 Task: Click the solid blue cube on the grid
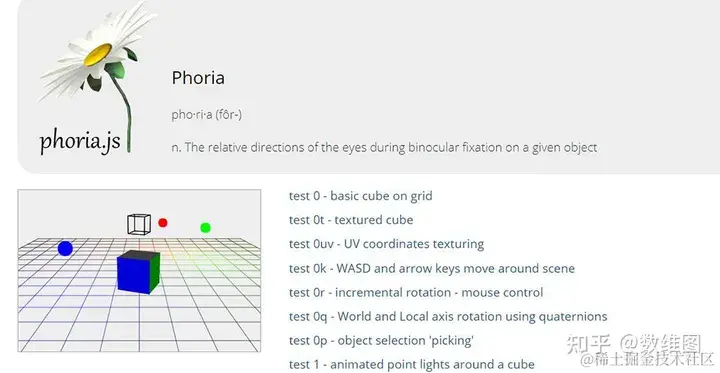click(138, 271)
